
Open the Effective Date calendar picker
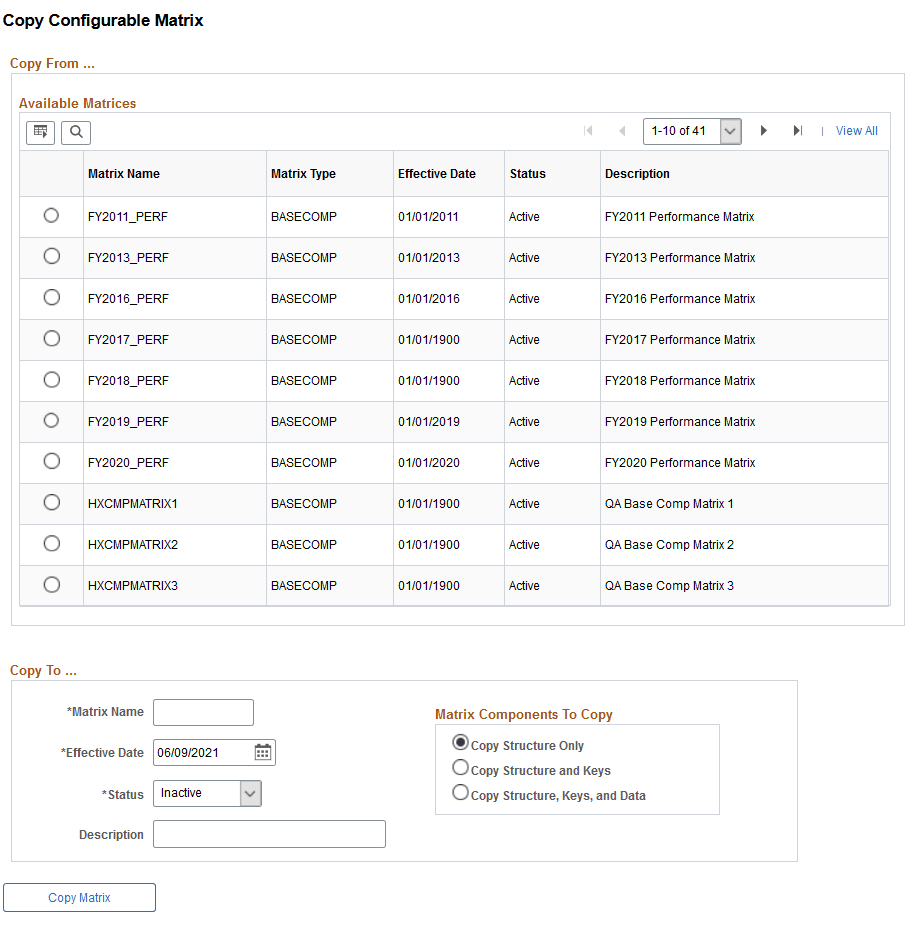coord(263,752)
